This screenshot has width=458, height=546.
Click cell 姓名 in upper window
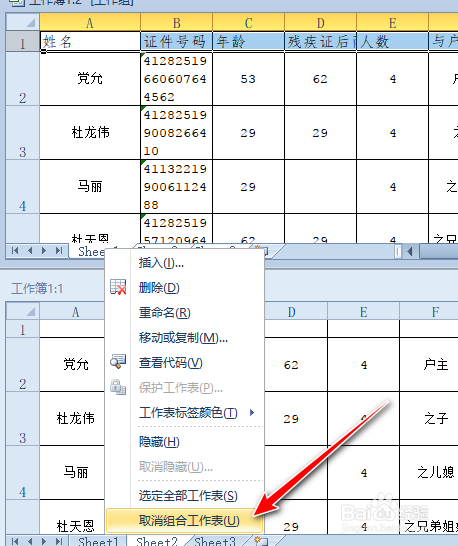(x=90, y=41)
